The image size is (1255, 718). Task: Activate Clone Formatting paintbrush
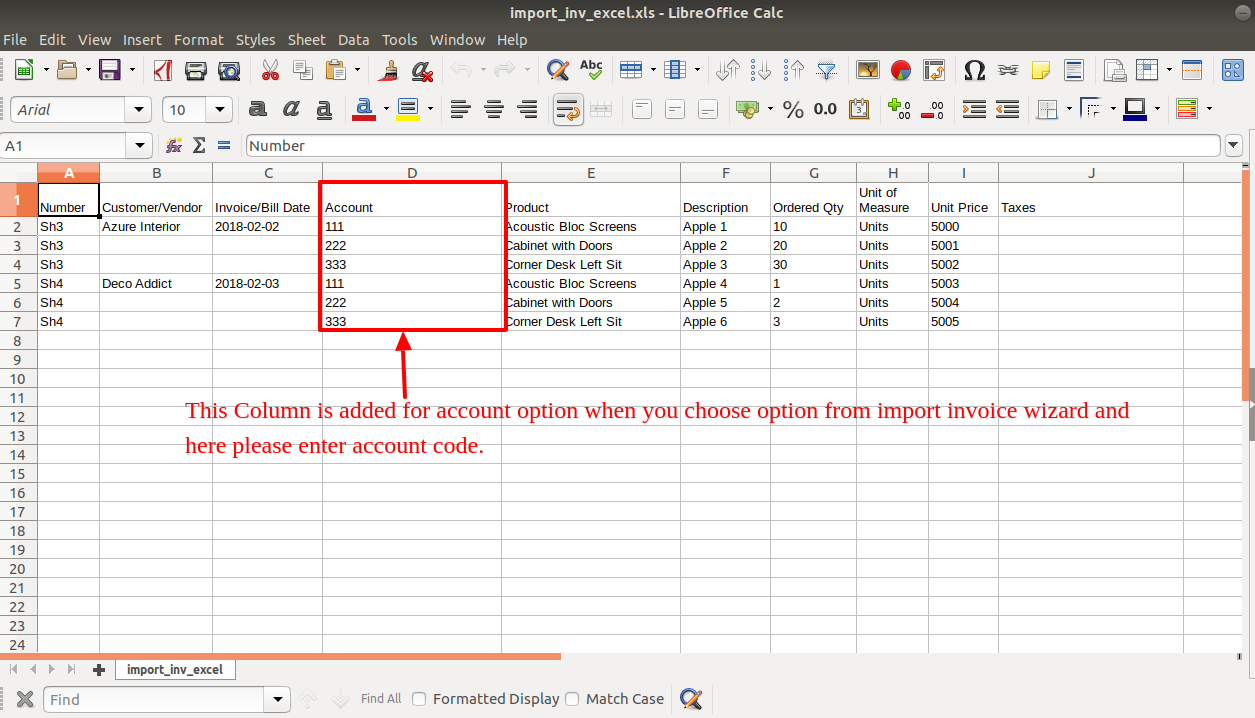click(389, 70)
